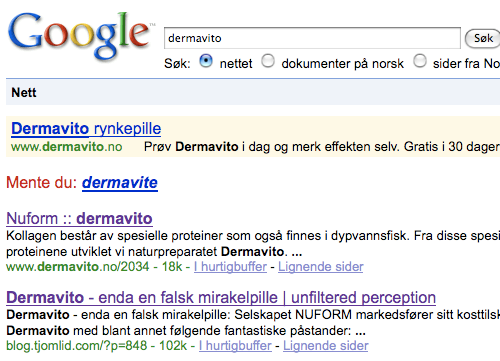Image resolution: width=500 pixels, height=361 pixels.
Task: Click the search field containing dermavito
Action: [312, 38]
